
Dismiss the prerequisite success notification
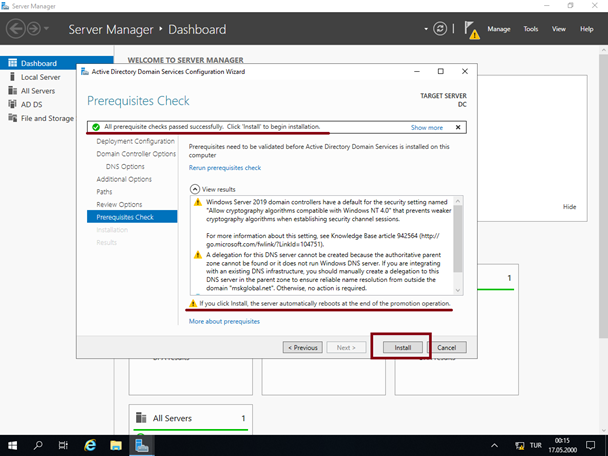(458, 127)
